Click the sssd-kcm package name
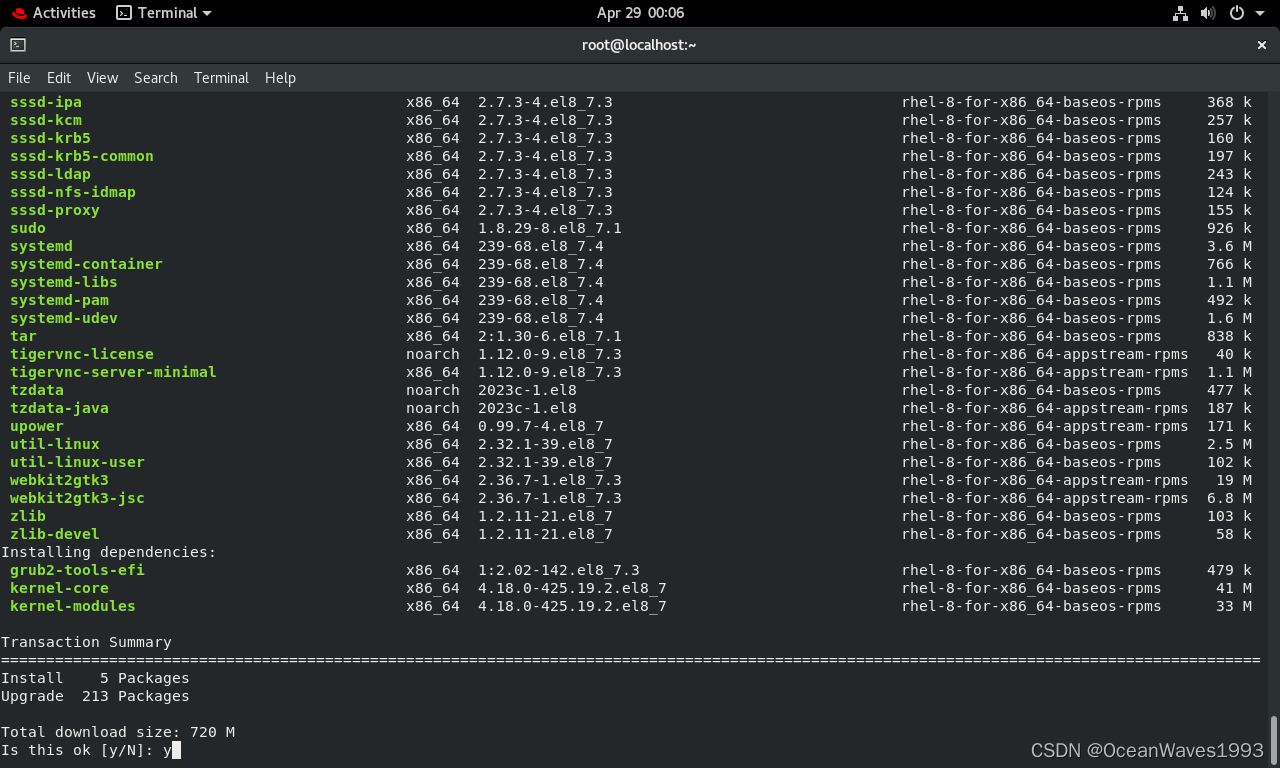The width and height of the screenshot is (1280, 768). pos(46,120)
